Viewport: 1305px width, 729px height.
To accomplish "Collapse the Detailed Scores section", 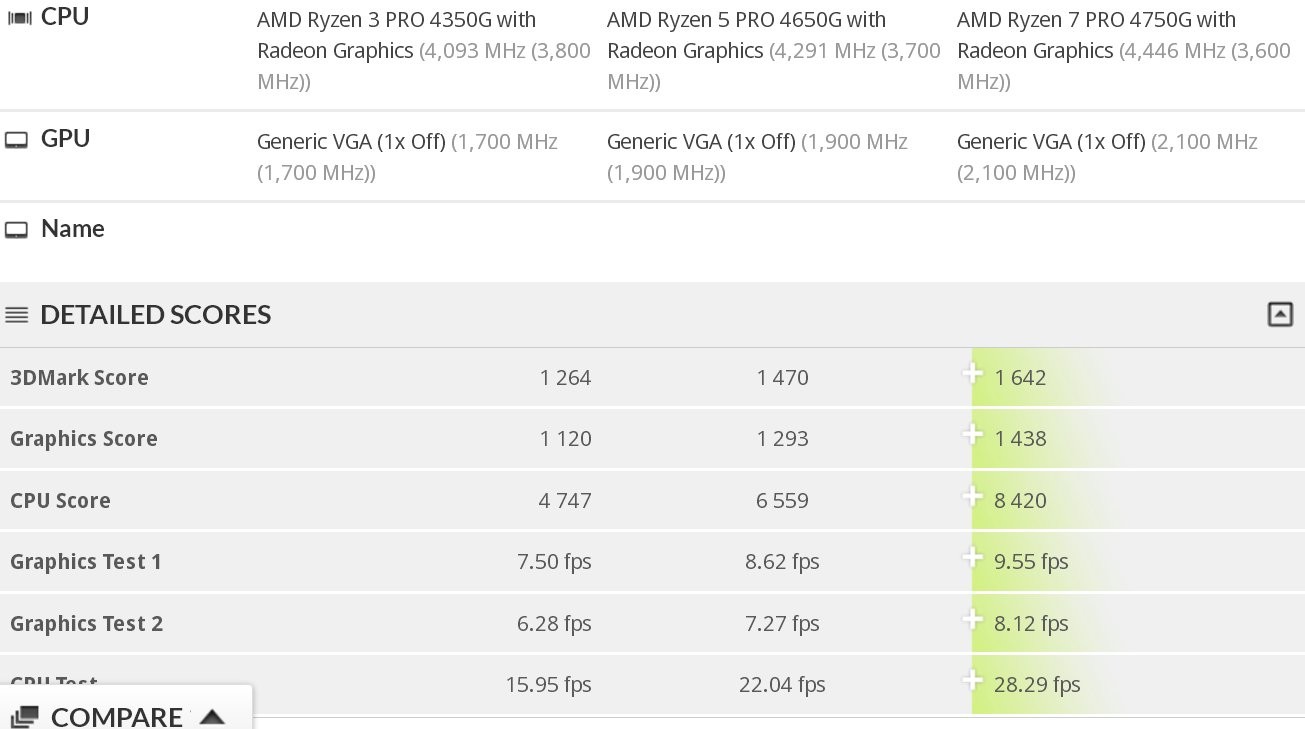I will click(x=1279, y=315).
